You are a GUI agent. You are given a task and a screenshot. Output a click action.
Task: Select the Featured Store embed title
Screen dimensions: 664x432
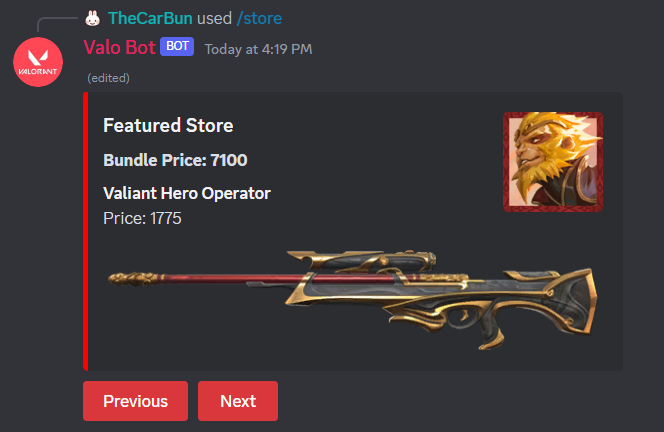point(168,125)
